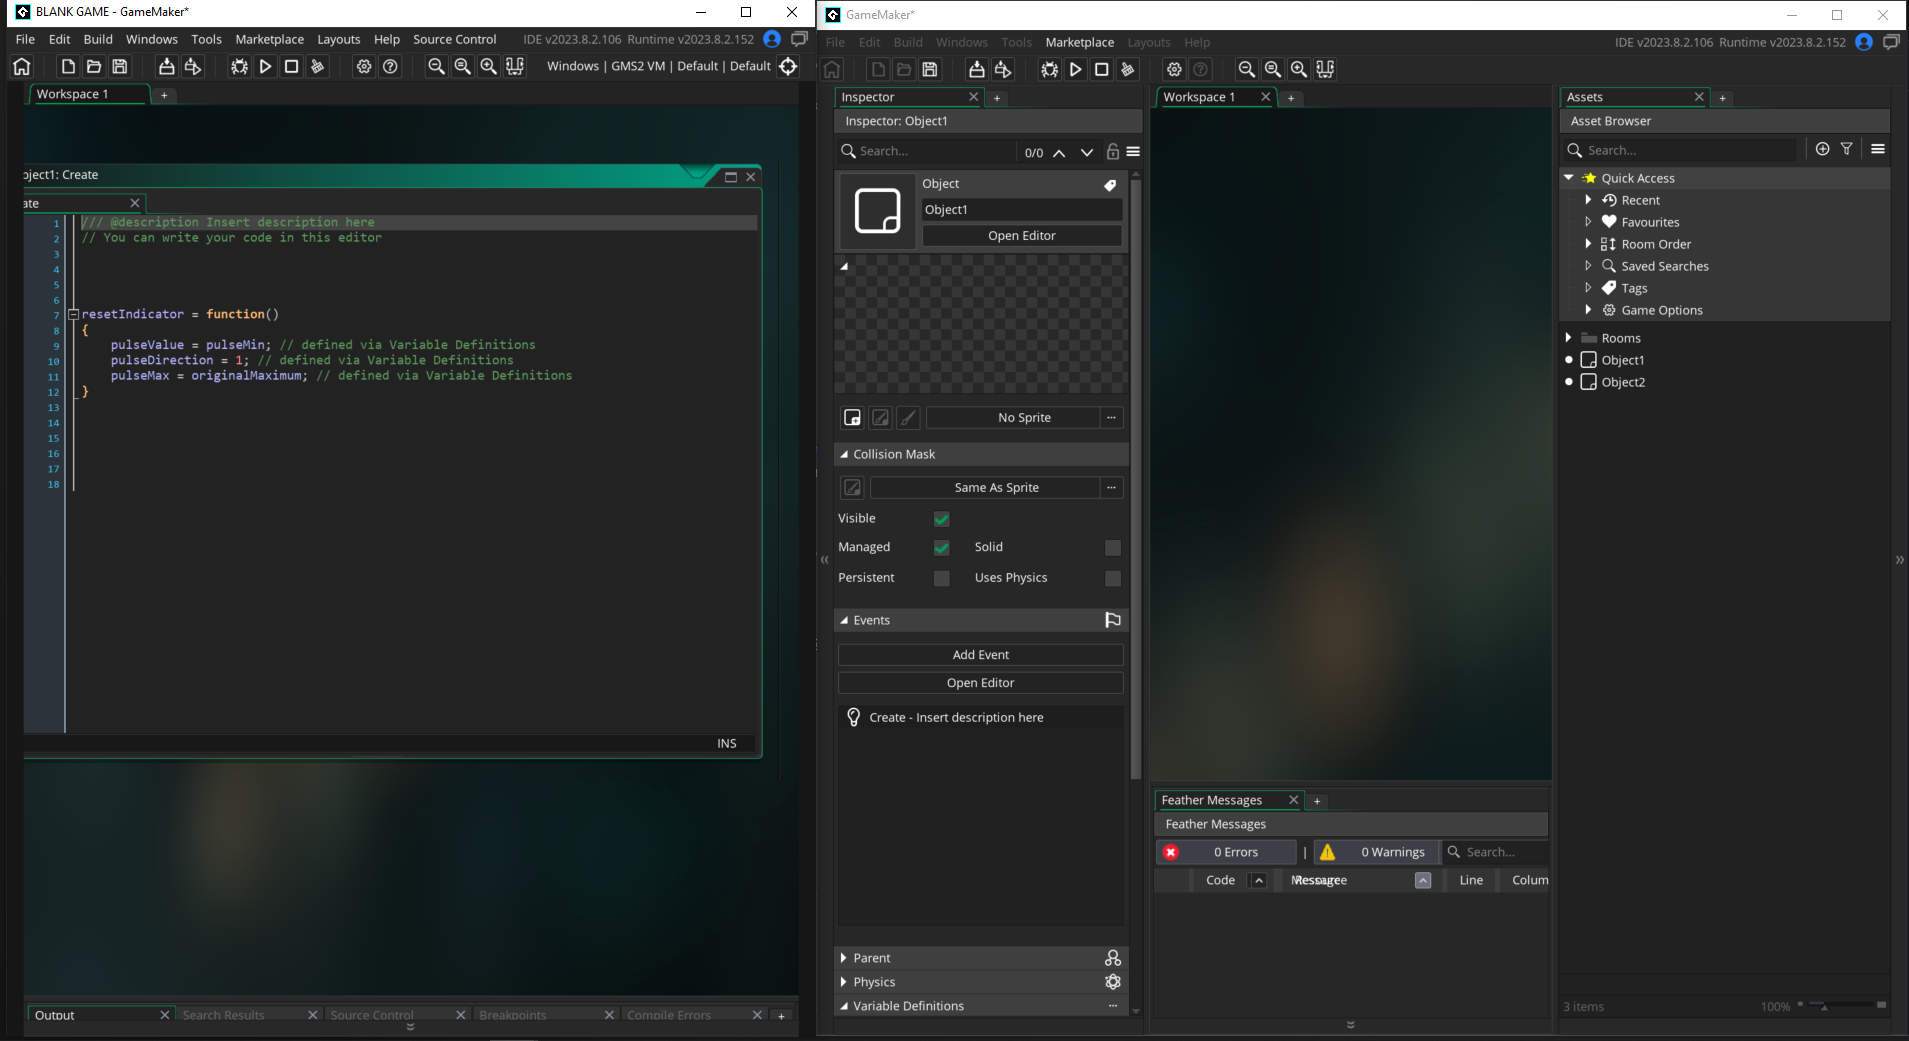Switch to the Source Control tab
The width and height of the screenshot is (1909, 1041).
(x=371, y=1015)
